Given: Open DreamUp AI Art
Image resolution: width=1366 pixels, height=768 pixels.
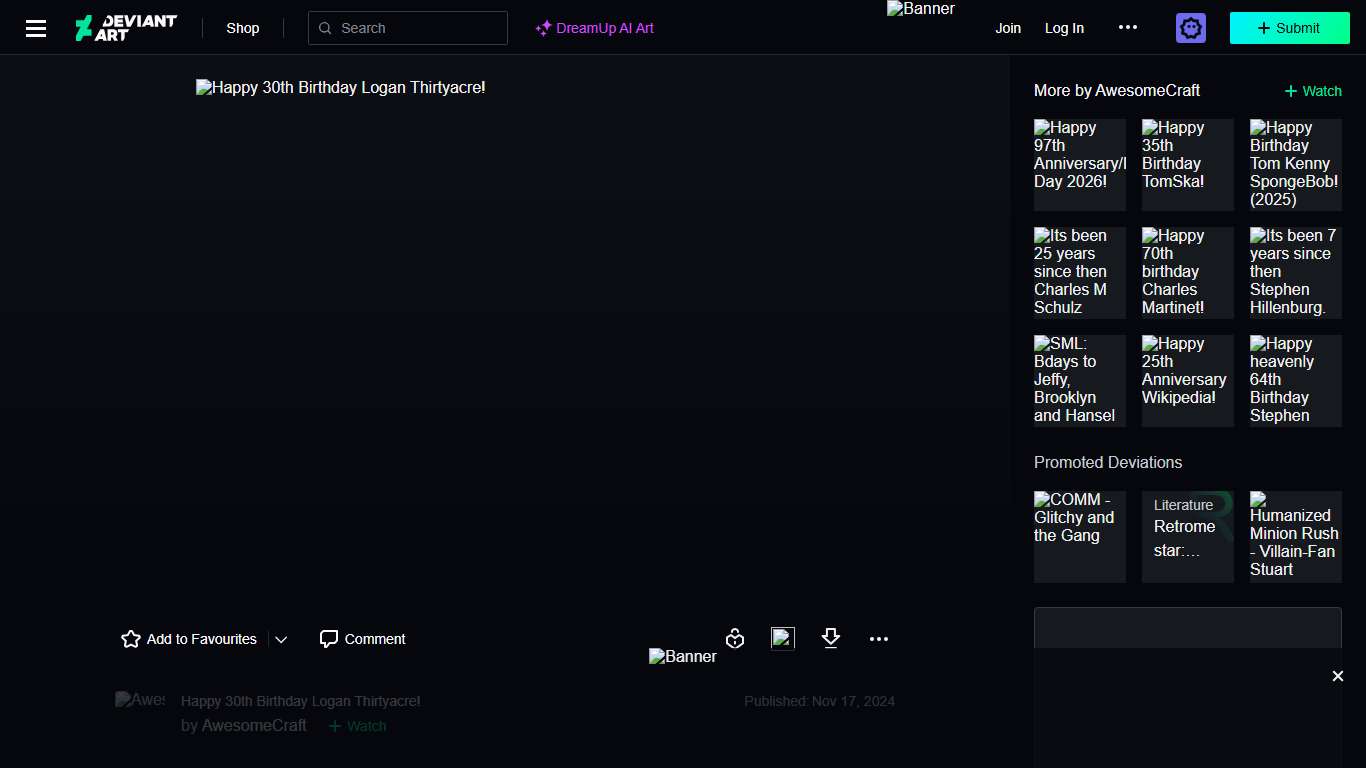Looking at the screenshot, I should pyautogui.click(x=594, y=28).
